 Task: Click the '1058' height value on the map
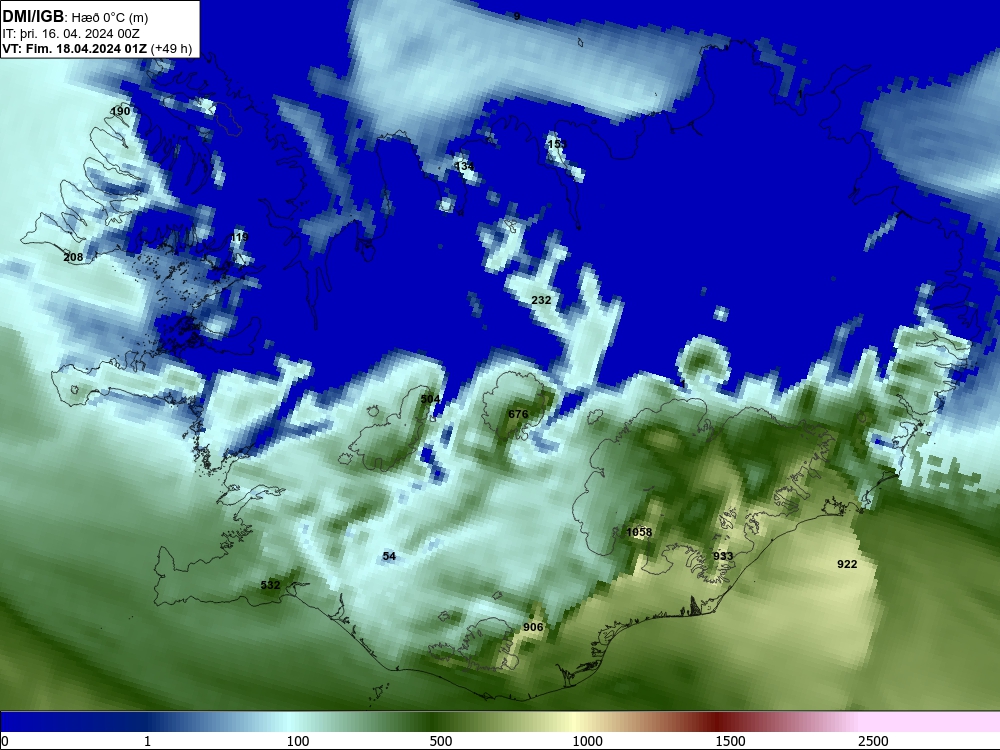click(x=639, y=532)
